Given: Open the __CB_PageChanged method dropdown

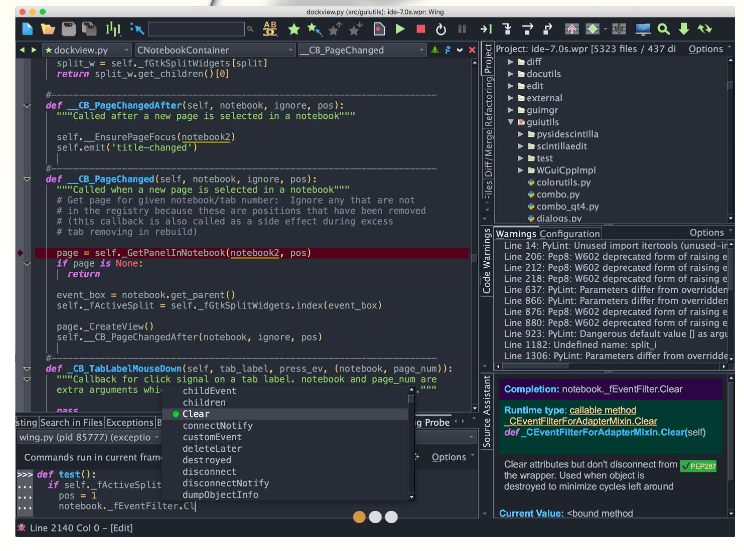Looking at the screenshot, I should (363, 50).
